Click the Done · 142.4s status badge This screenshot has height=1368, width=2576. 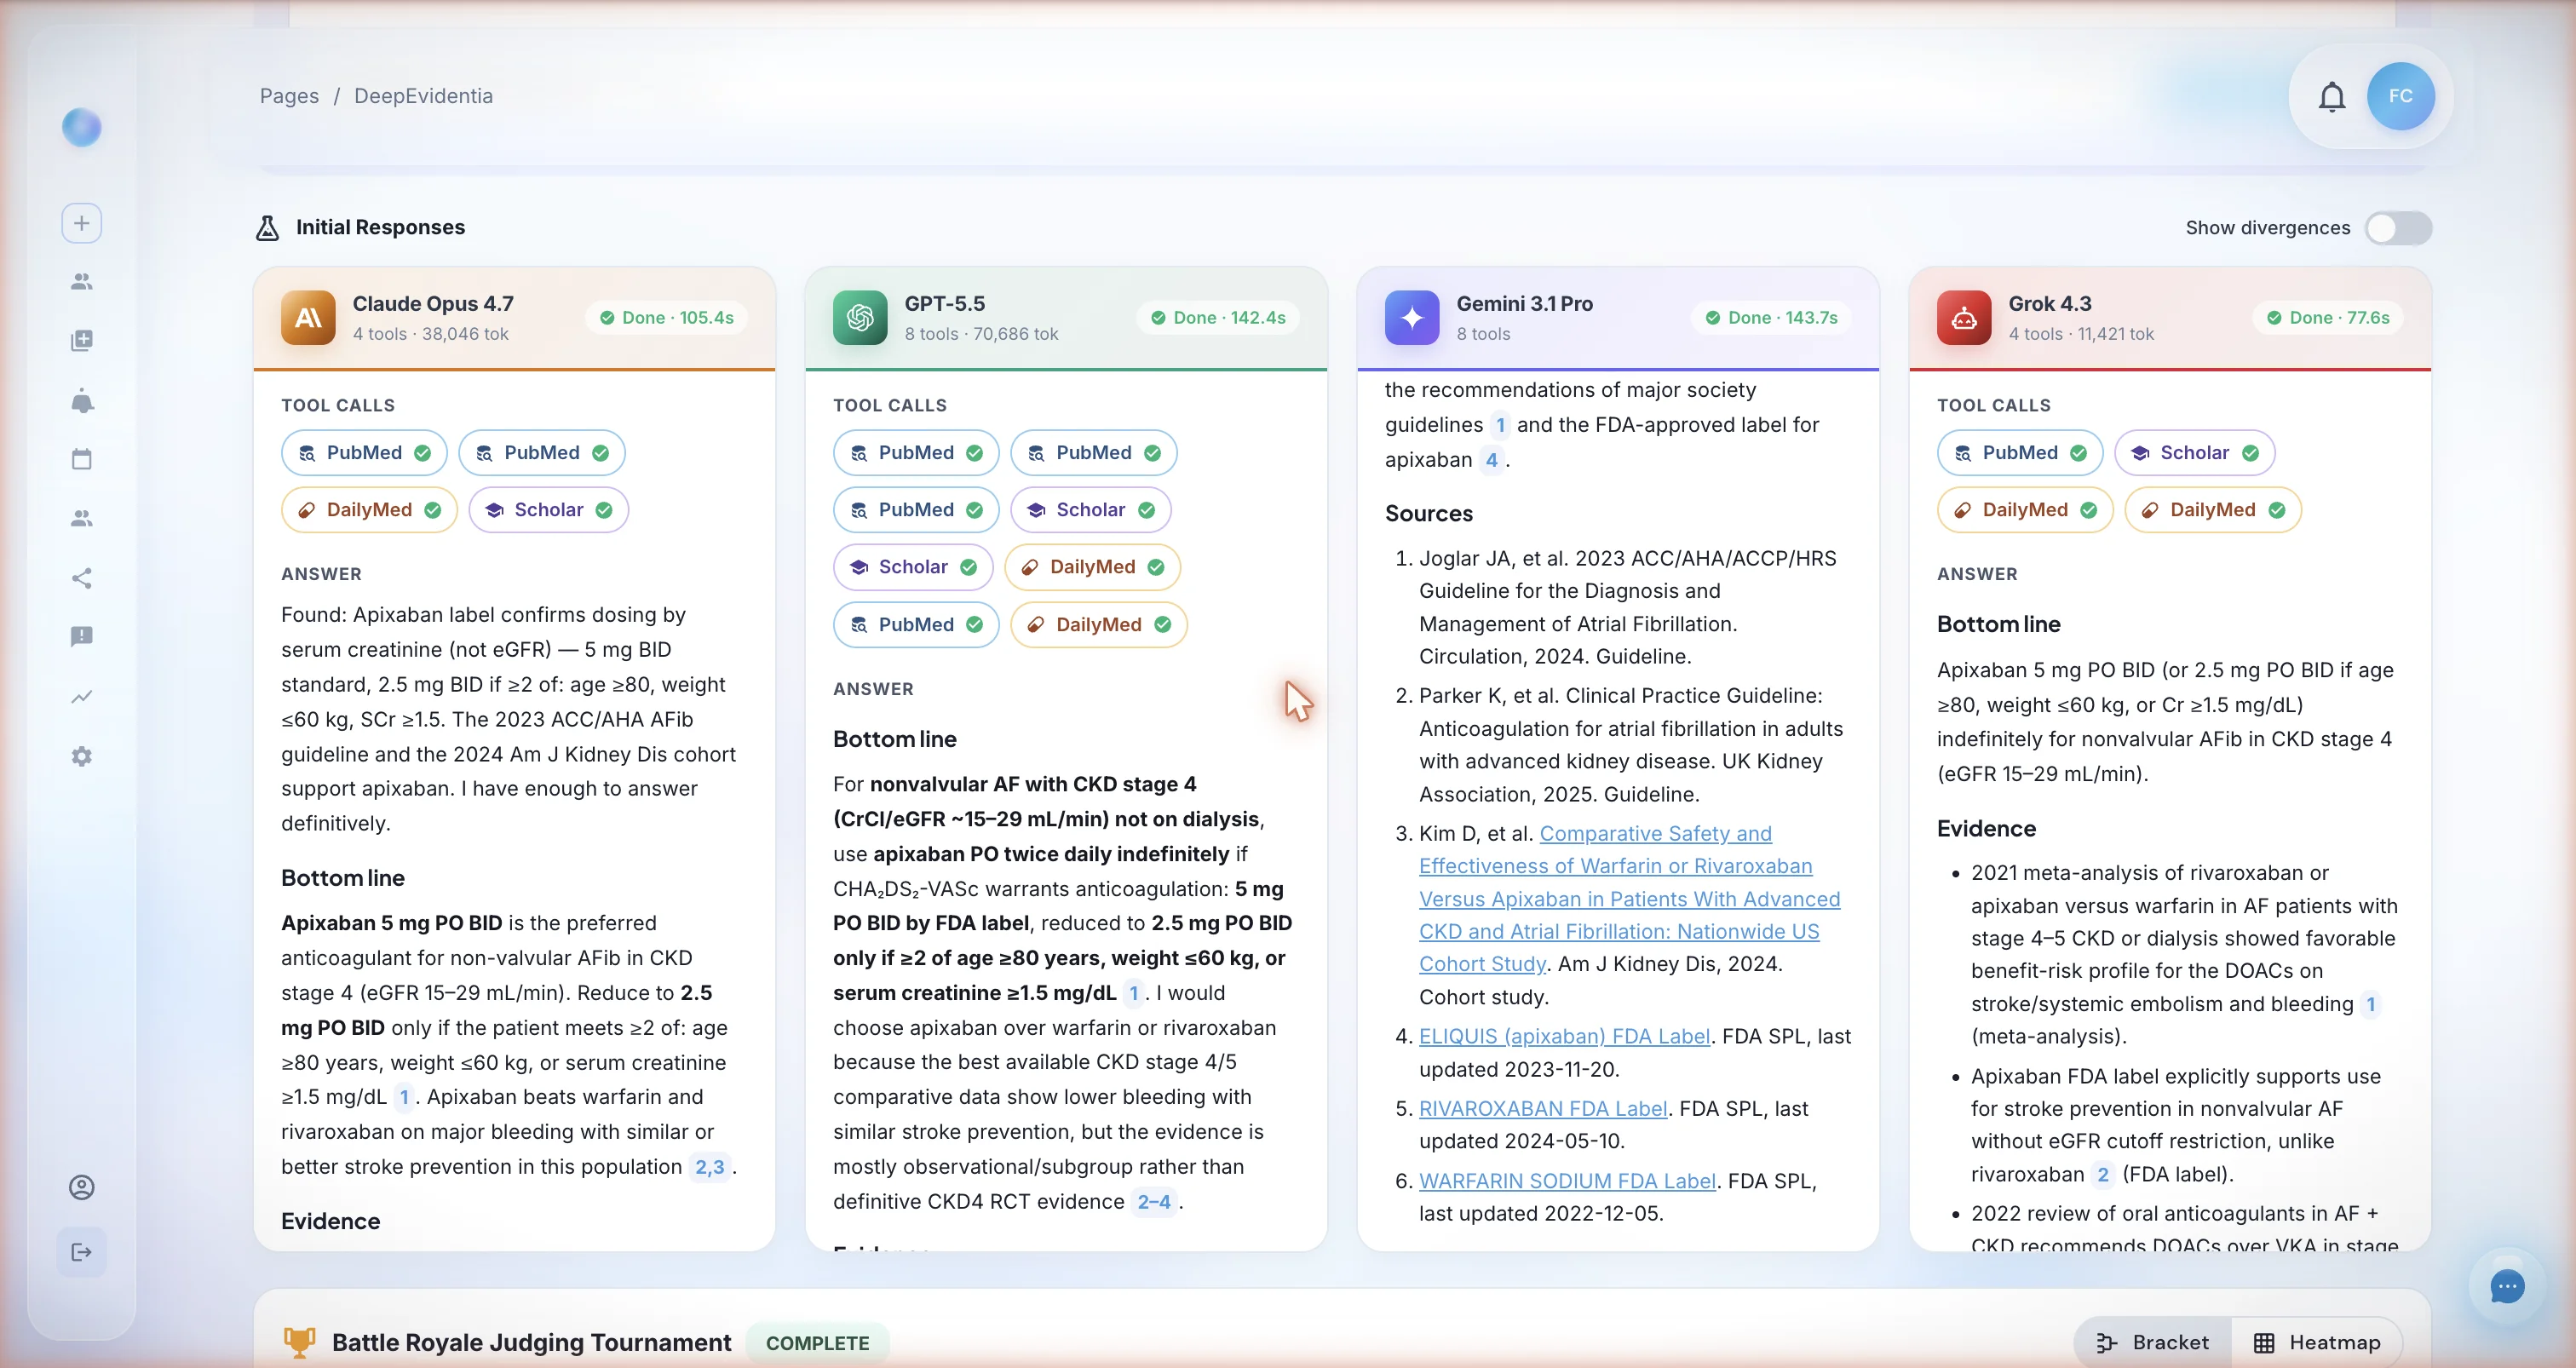coord(1217,317)
